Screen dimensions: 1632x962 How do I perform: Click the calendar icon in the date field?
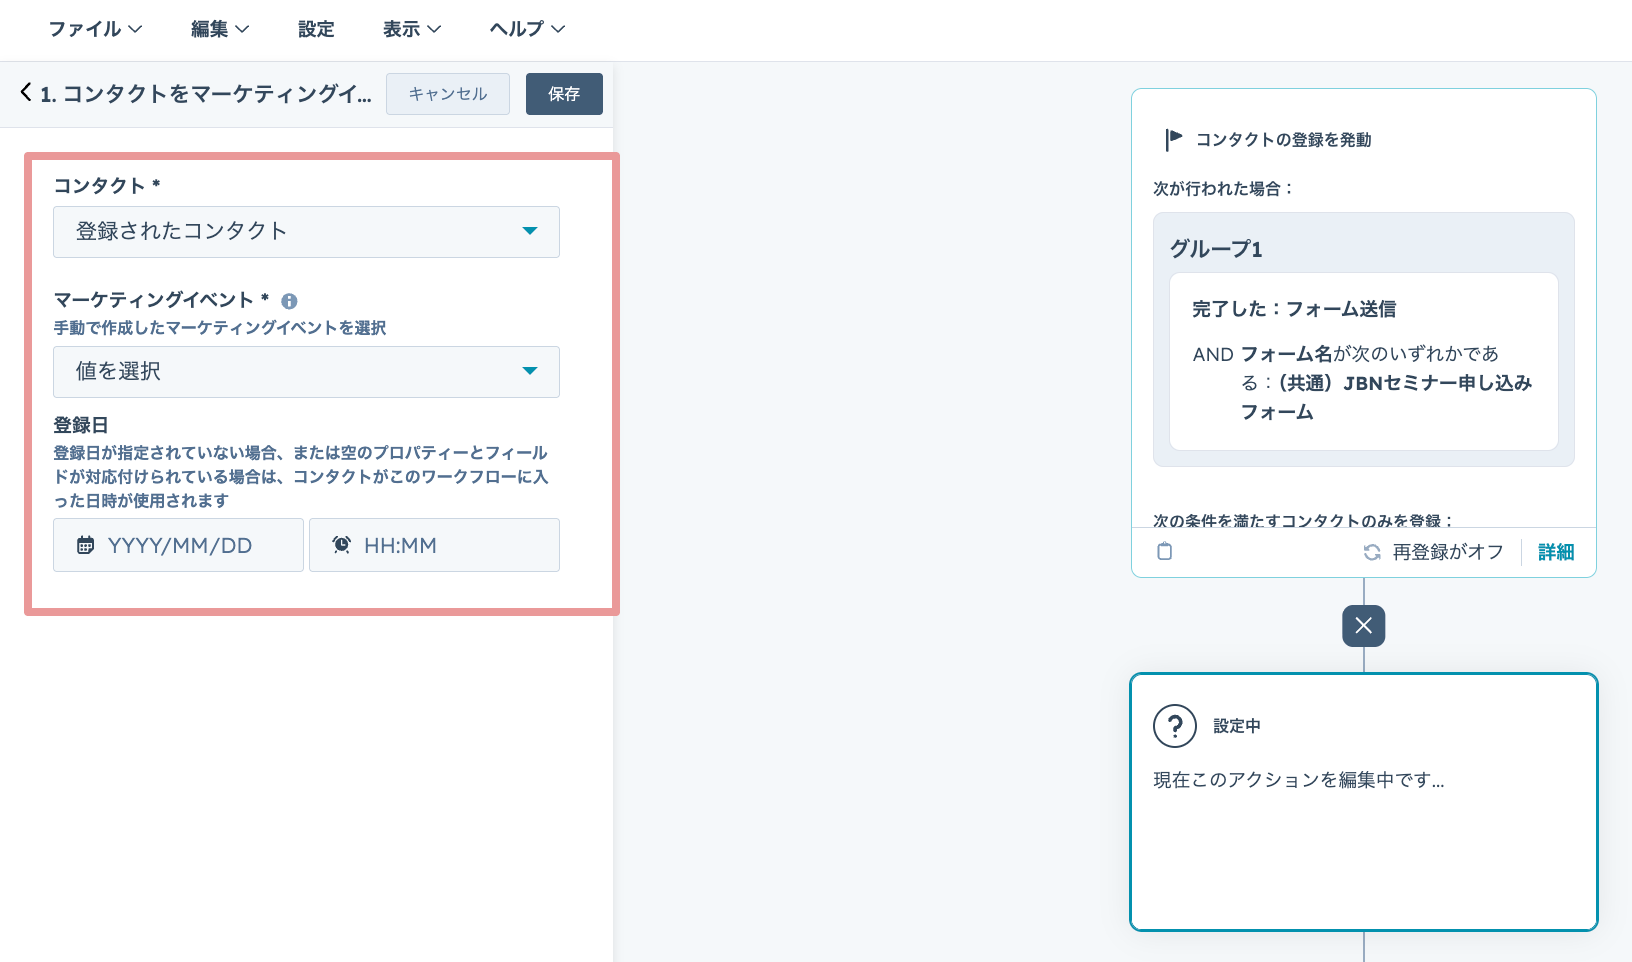coord(86,545)
